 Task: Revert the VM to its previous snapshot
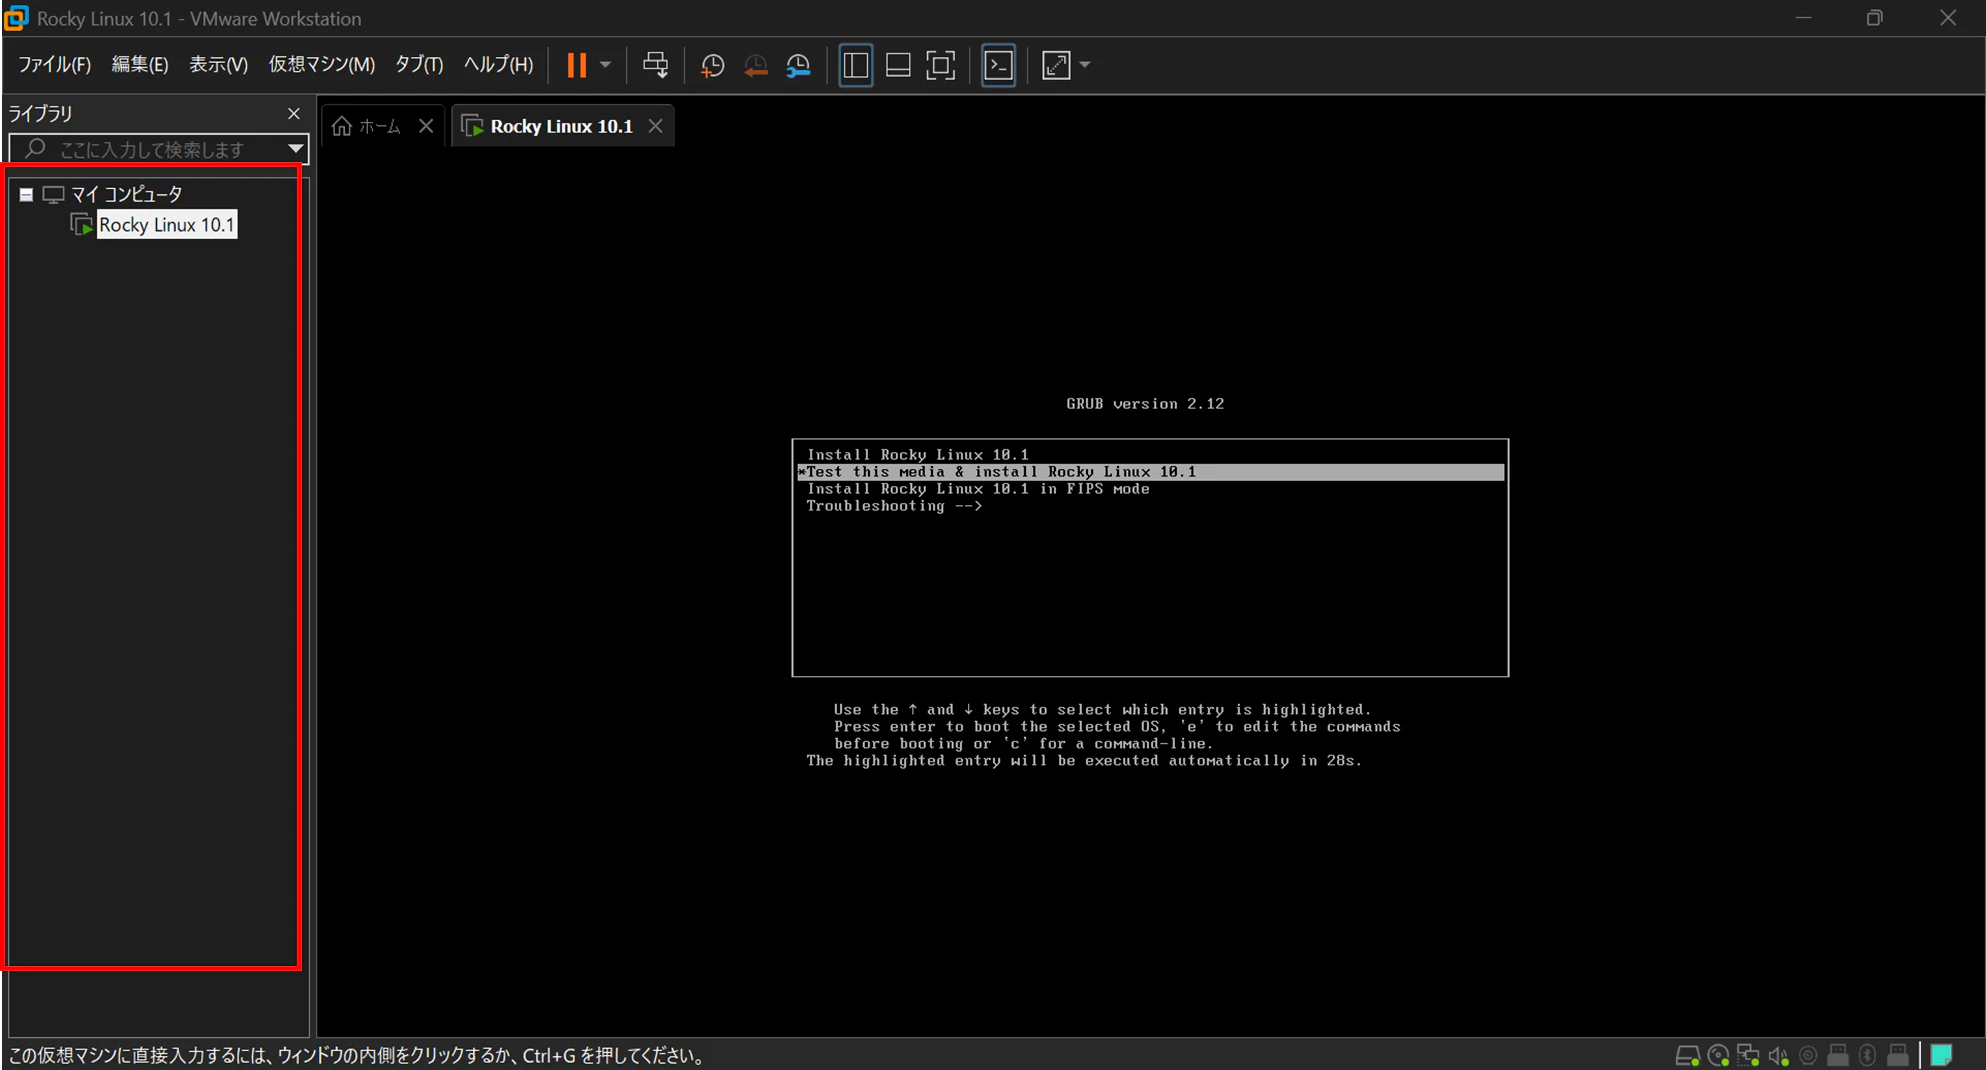click(x=756, y=66)
